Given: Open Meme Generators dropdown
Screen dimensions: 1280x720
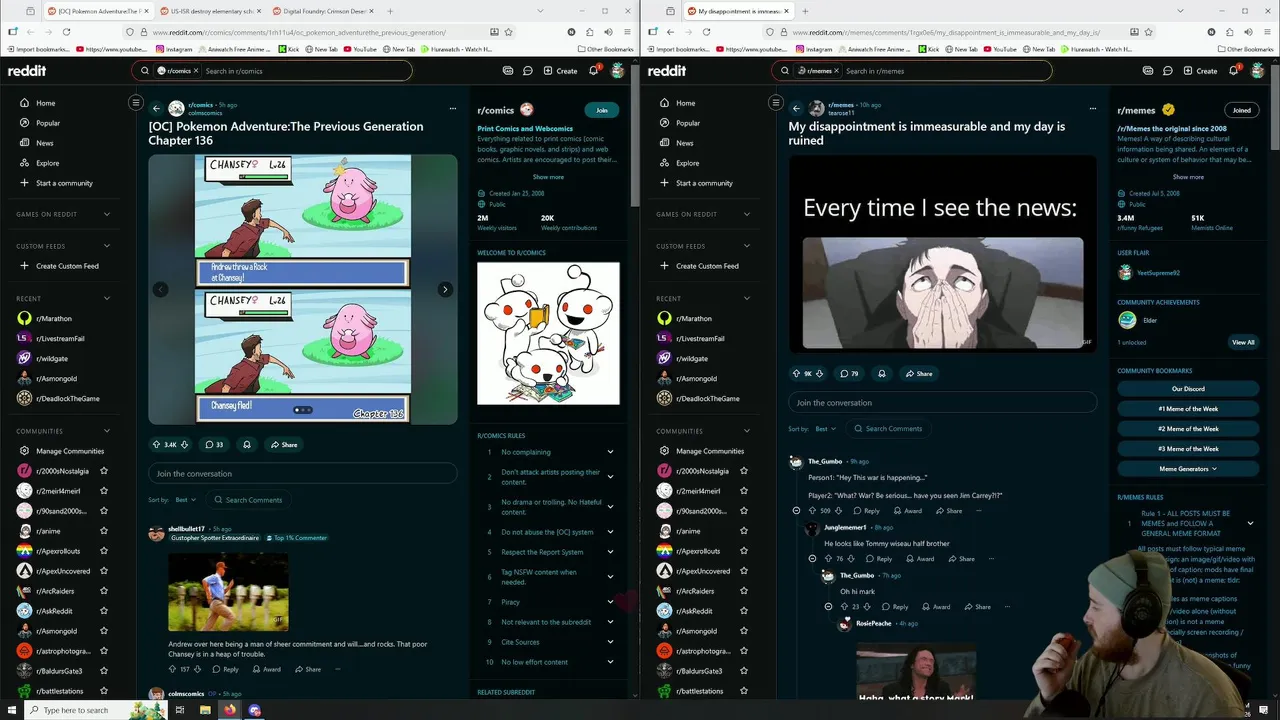Looking at the screenshot, I should (1188, 468).
